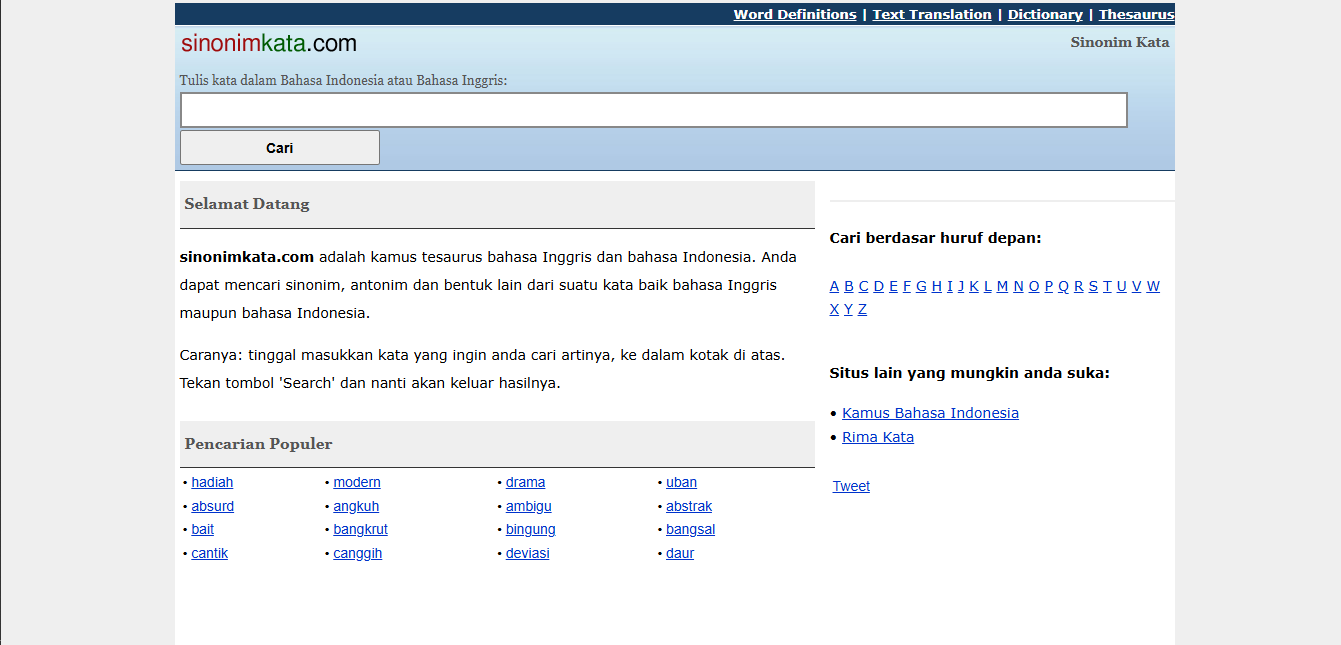The width and height of the screenshot is (1341, 645).
Task: Browse words starting with letter M
Action: (x=1002, y=286)
